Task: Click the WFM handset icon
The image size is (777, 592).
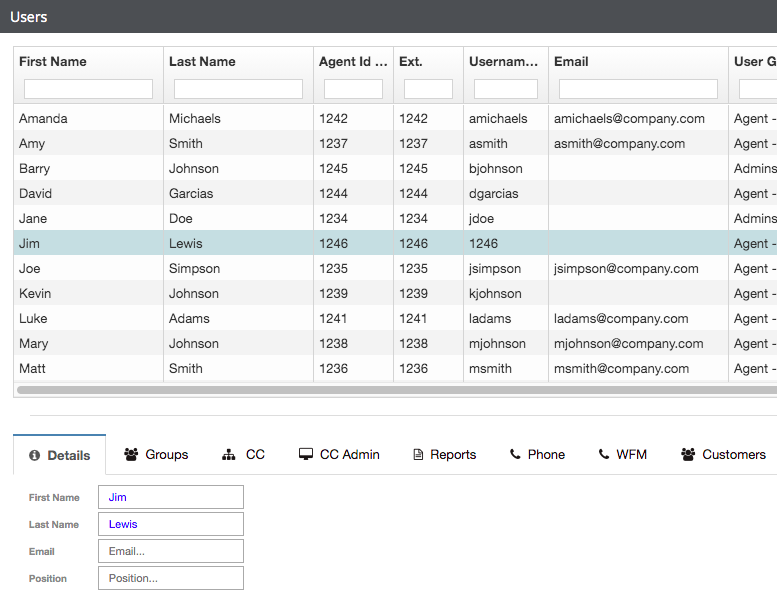Action: (x=604, y=454)
